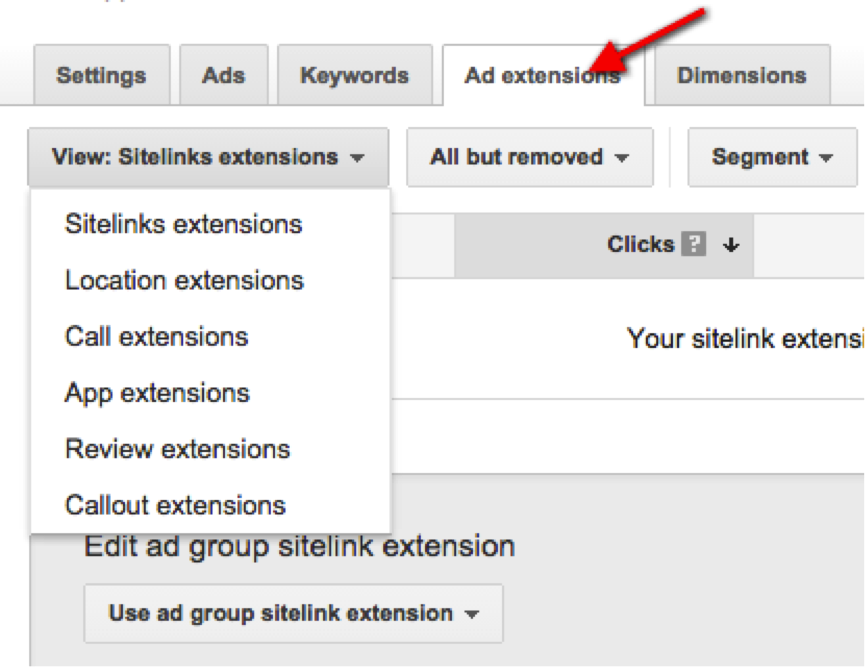
Task: Select Review extensions menu entry
Action: [178, 449]
